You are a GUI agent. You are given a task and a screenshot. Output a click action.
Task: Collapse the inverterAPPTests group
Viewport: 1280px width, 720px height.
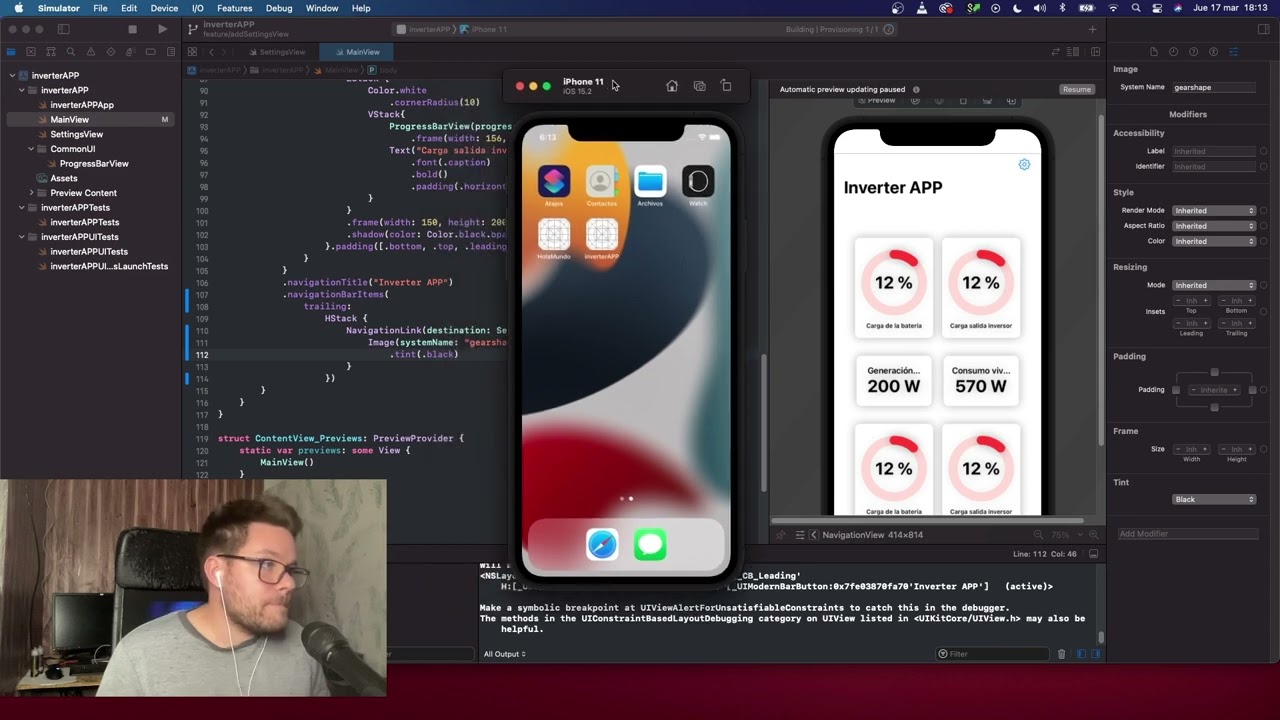click(21, 208)
